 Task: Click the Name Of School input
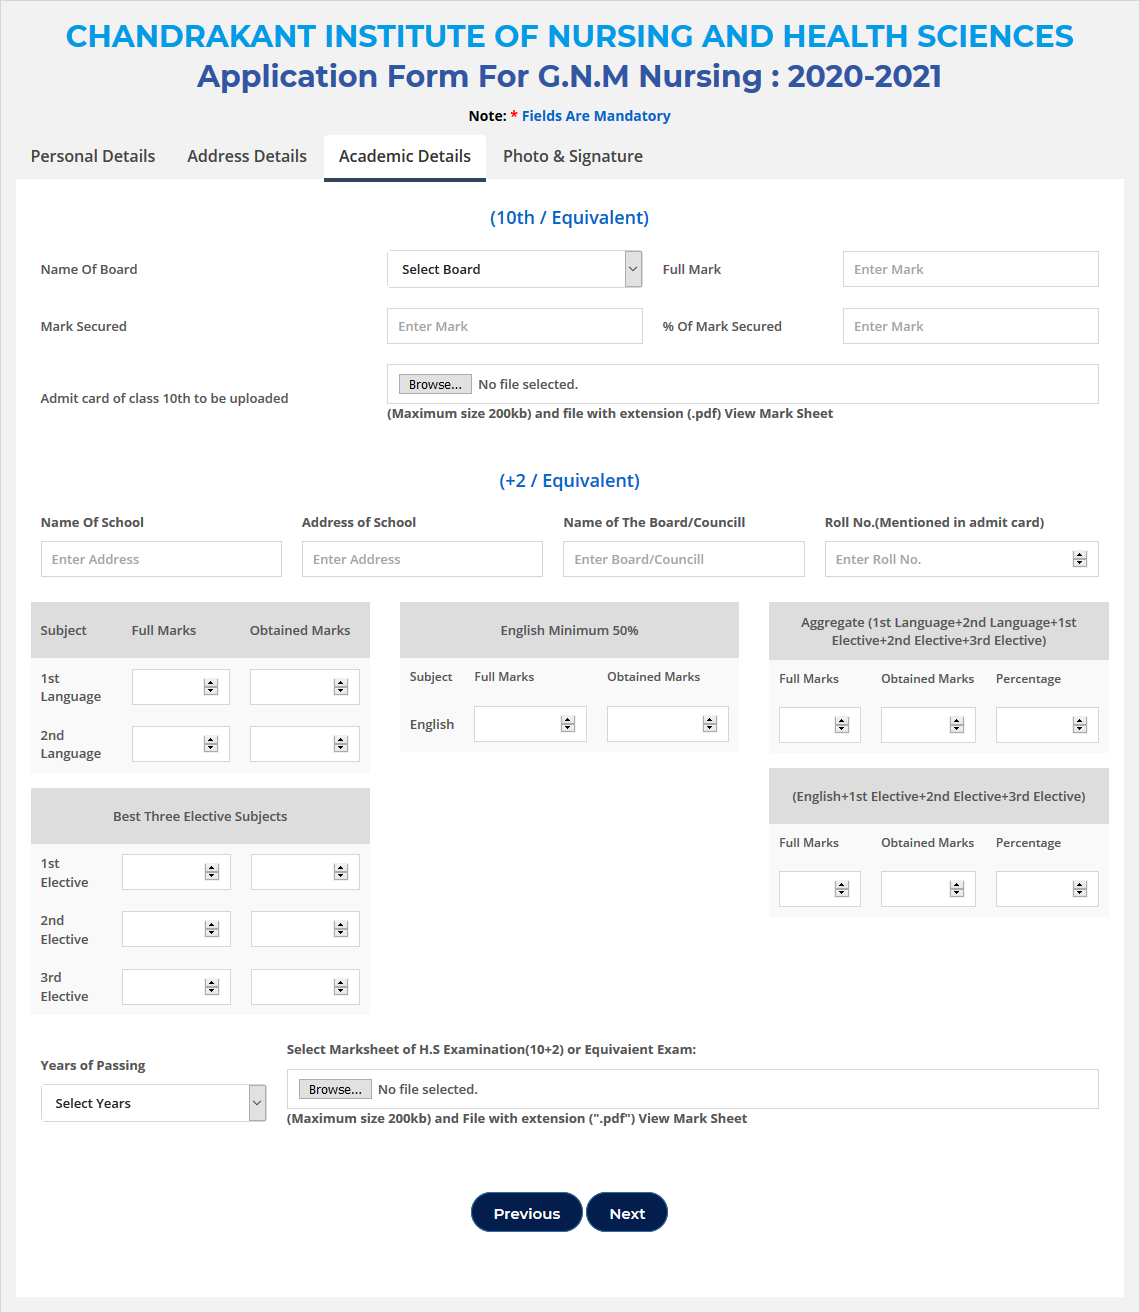pyautogui.click(x=161, y=559)
